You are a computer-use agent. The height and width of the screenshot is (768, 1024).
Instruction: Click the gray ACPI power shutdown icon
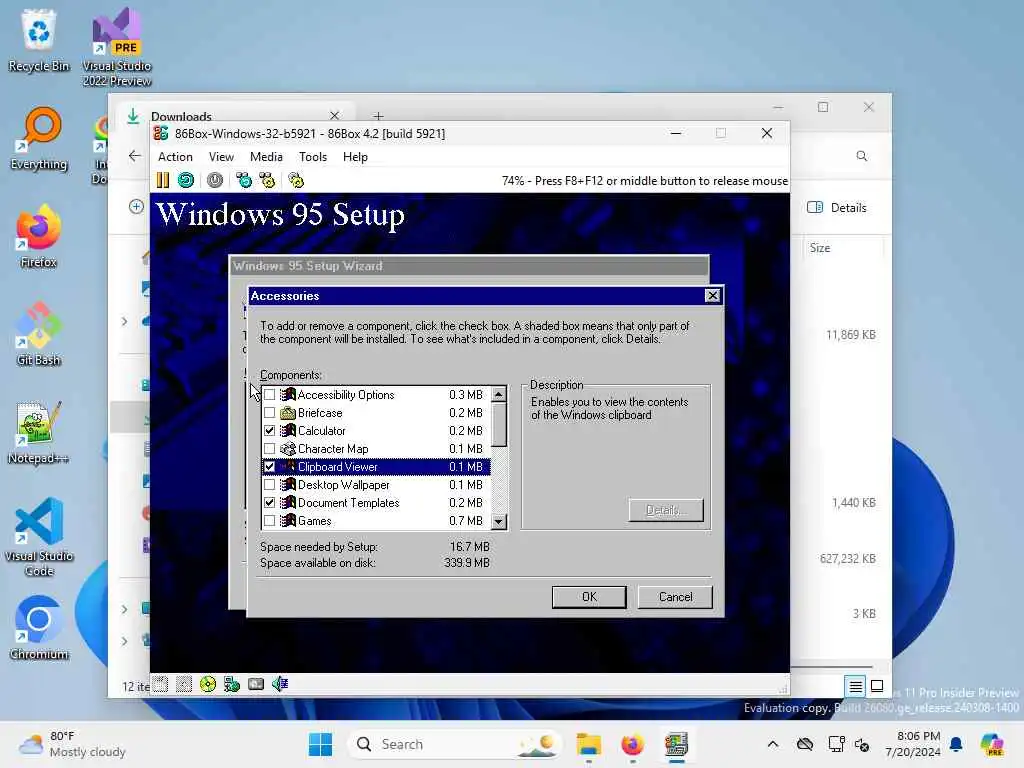pyautogui.click(x=215, y=180)
